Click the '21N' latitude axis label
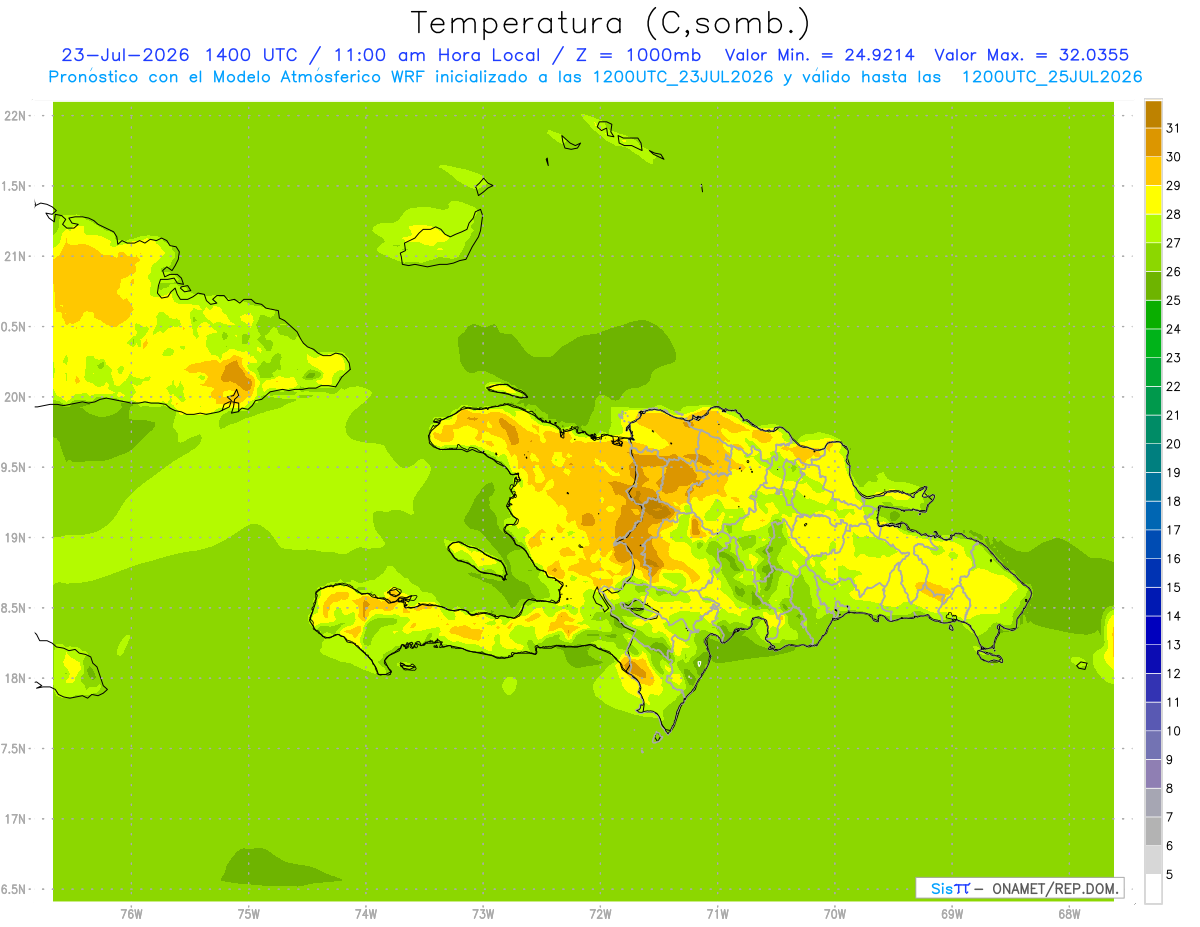This screenshot has height=927, width=1200. 16,257
